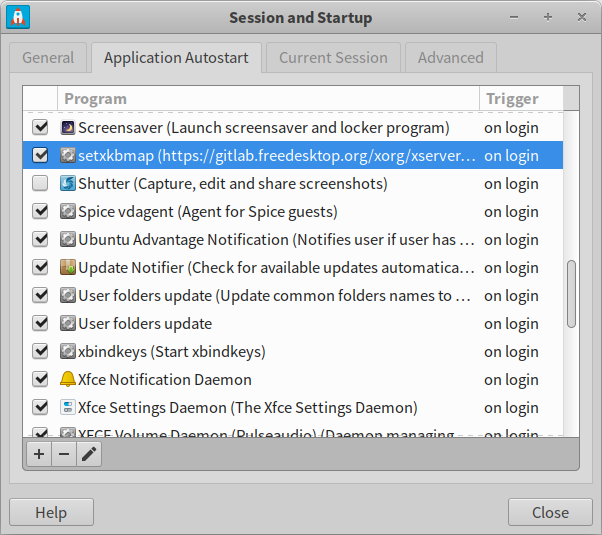
Task: Click the edit entry pencil icon
Action: click(x=89, y=454)
